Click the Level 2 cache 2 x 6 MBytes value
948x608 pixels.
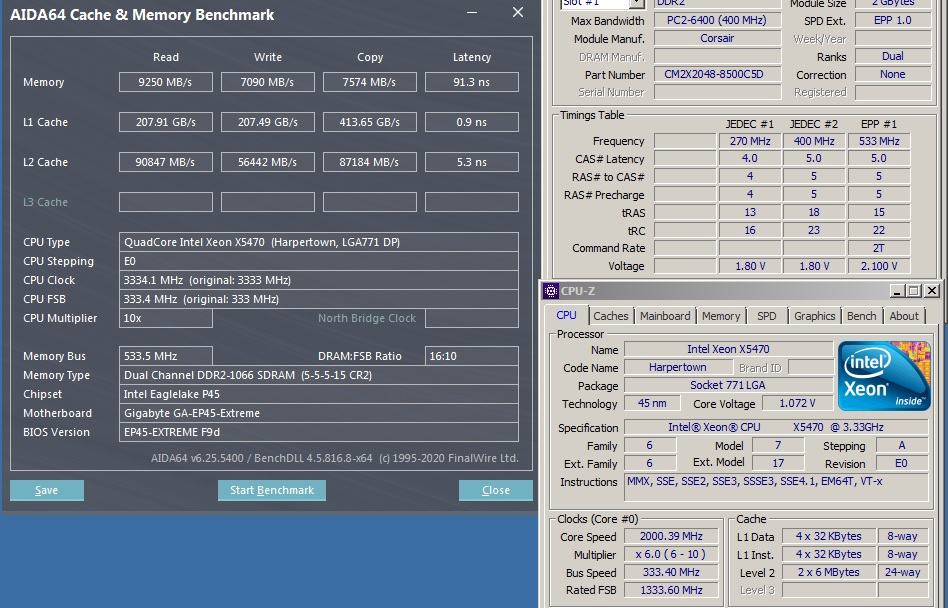point(828,572)
